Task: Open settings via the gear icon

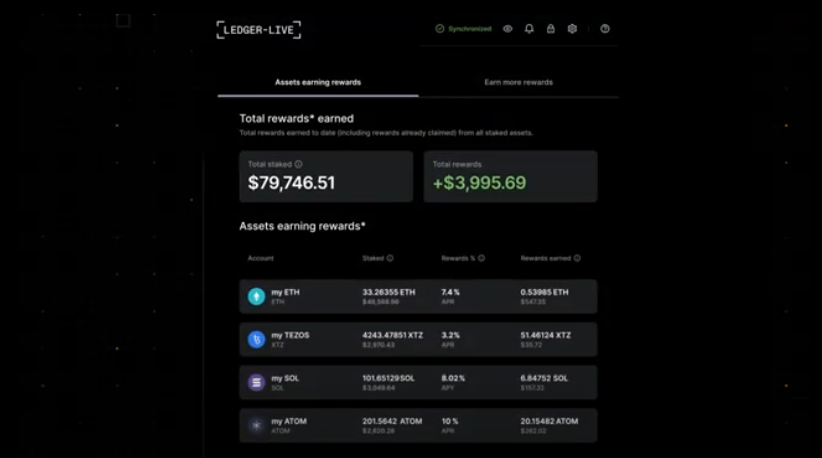Action: point(572,29)
